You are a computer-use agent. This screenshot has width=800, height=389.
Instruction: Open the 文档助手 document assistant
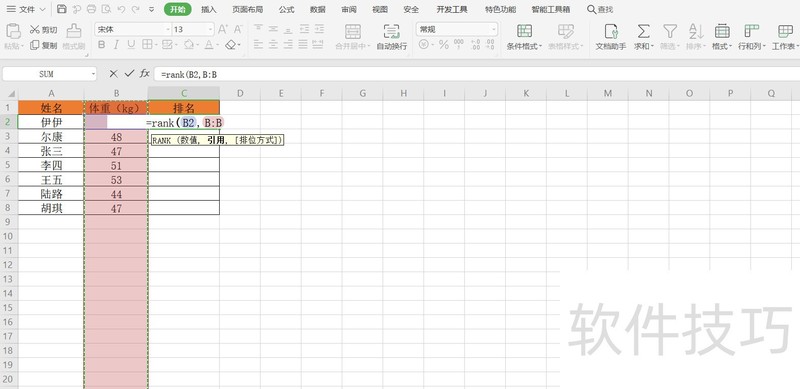pos(611,32)
